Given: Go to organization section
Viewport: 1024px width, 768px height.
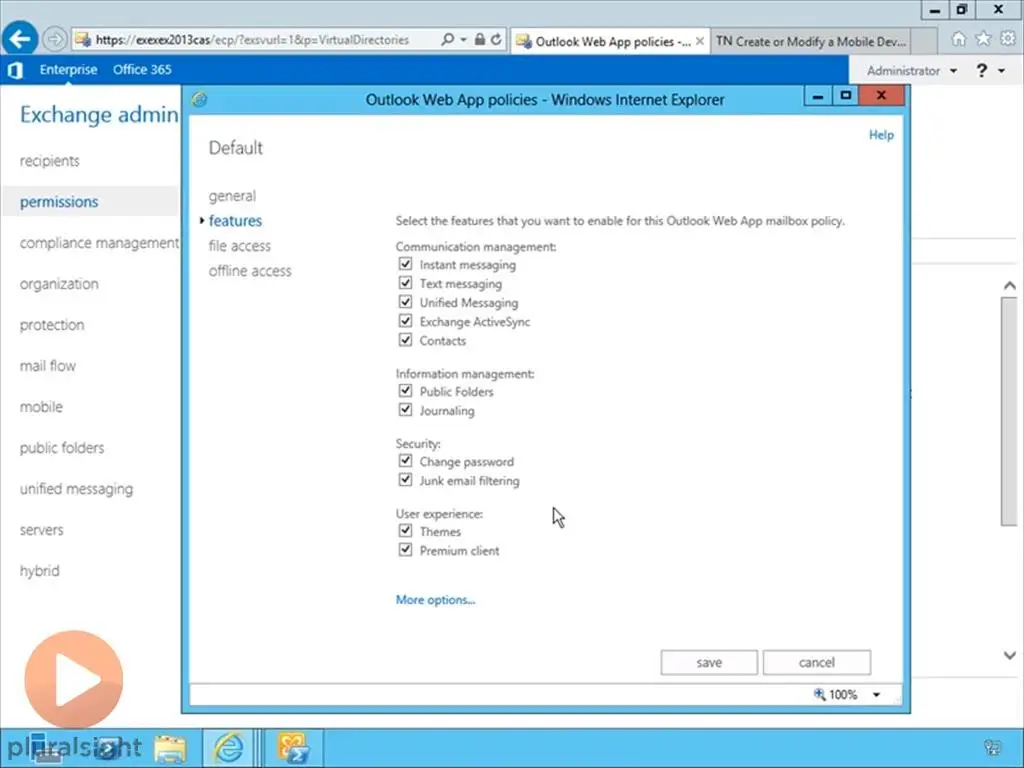Looking at the screenshot, I should coord(59,283).
